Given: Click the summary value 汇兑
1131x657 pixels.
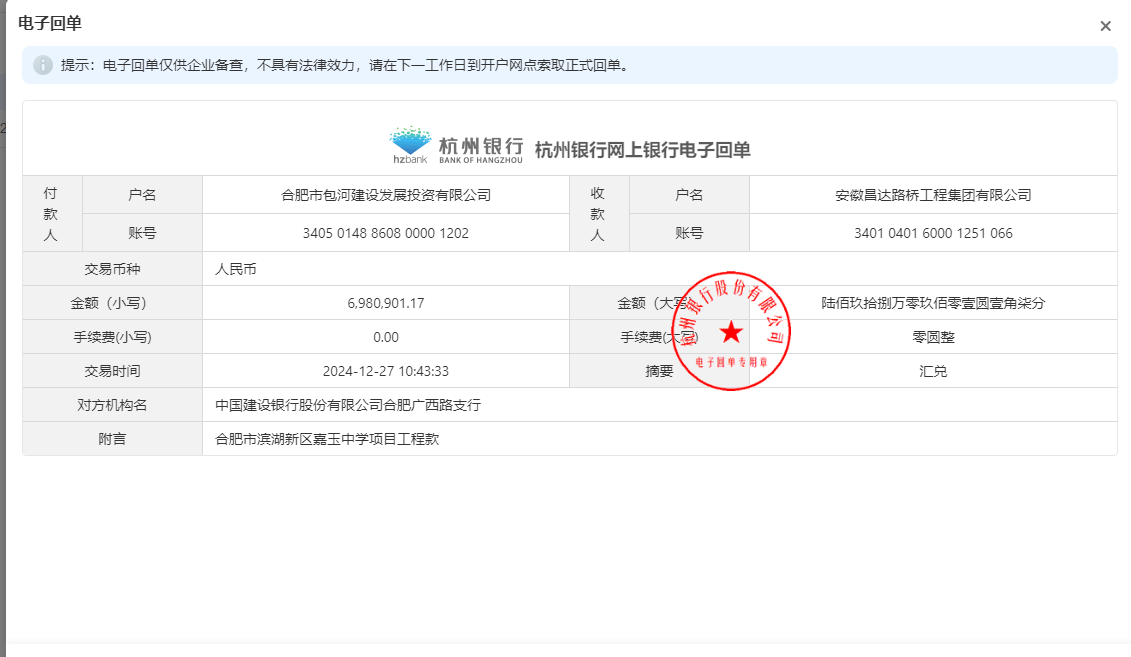Looking at the screenshot, I should click(932, 371).
